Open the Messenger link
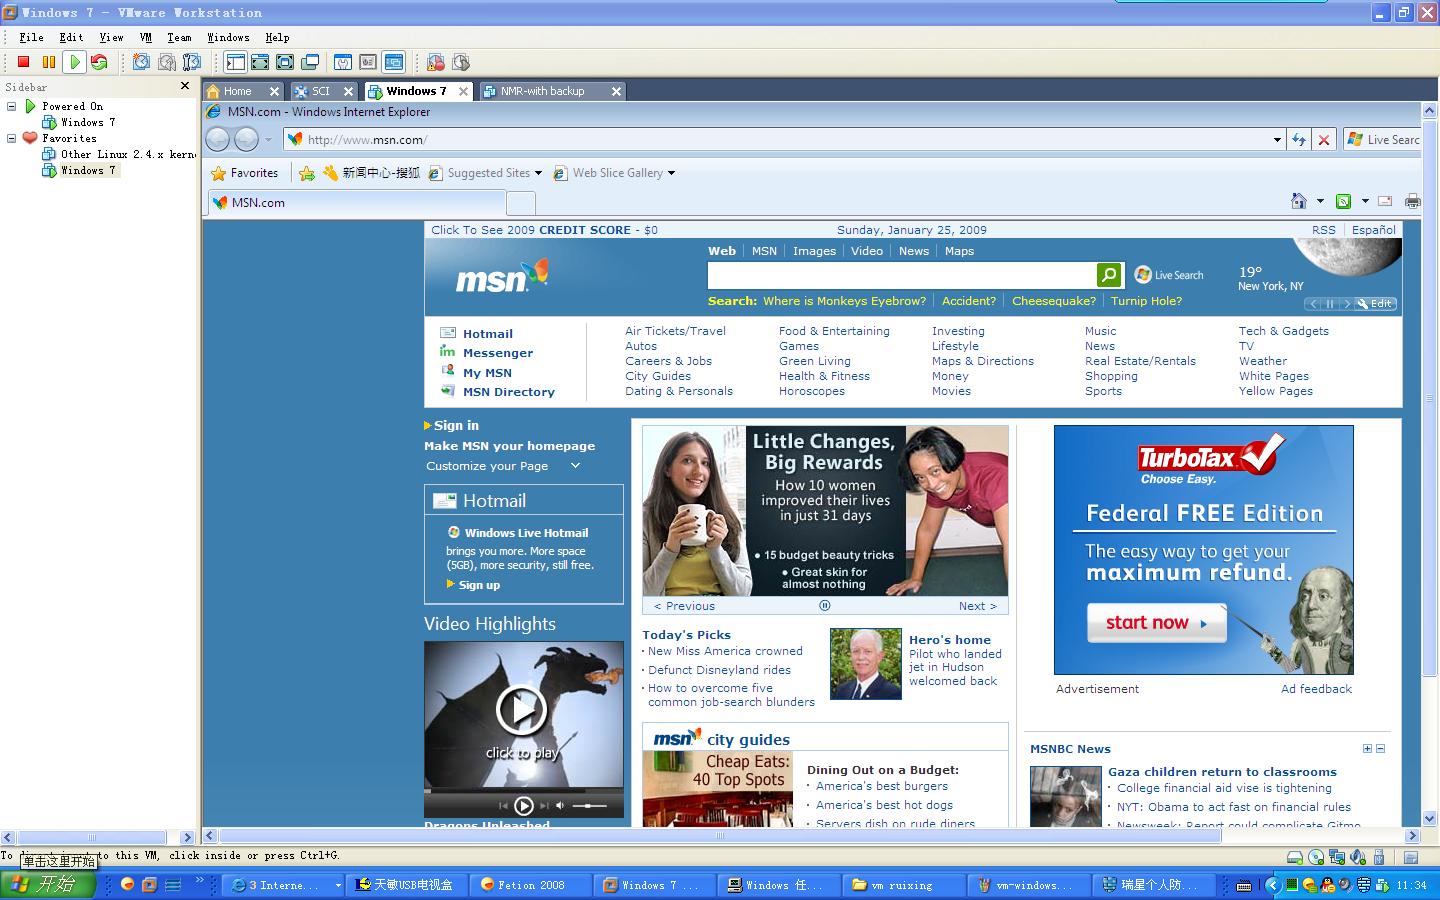 click(x=498, y=353)
